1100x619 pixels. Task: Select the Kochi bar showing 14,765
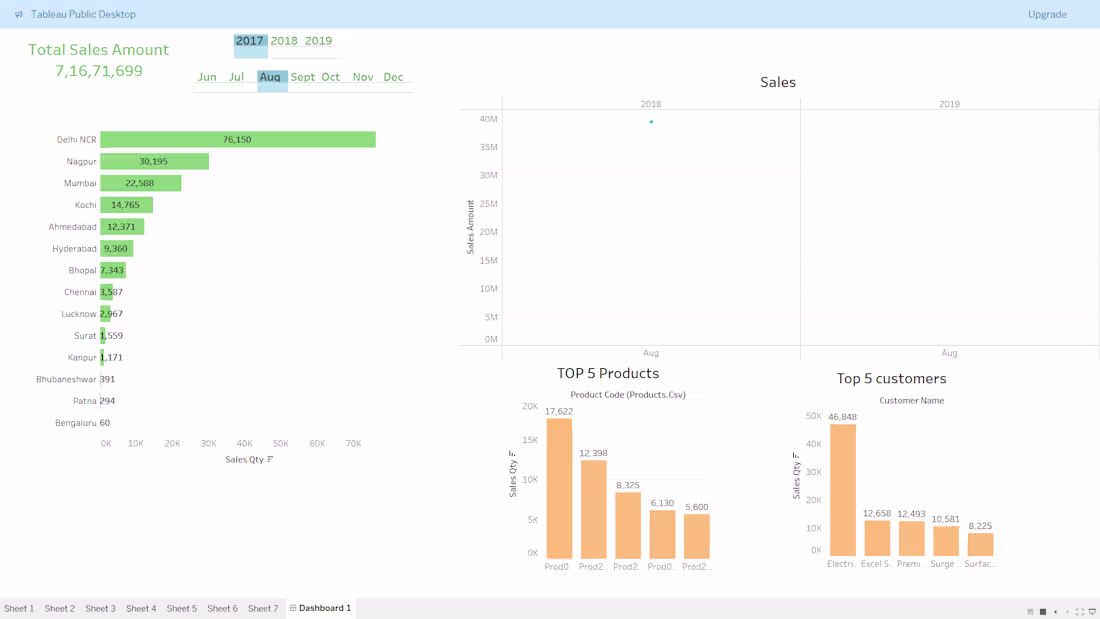[x=126, y=205]
